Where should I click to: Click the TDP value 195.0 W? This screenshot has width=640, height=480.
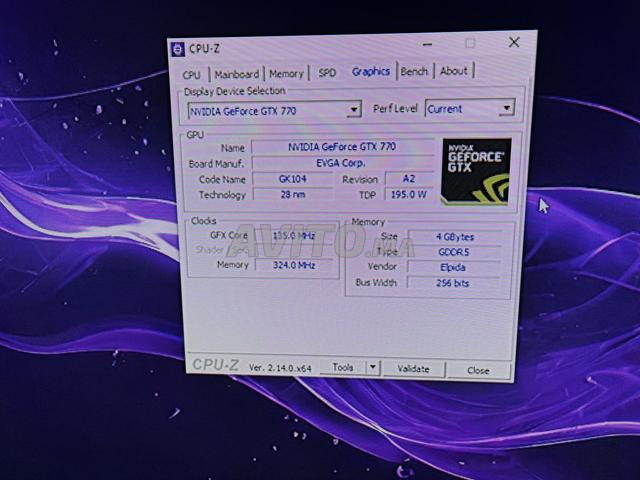[x=409, y=194]
